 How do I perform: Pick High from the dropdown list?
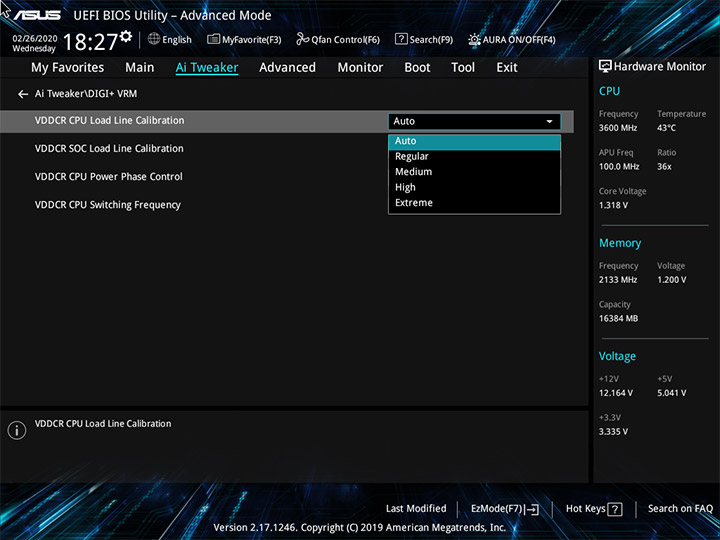pos(474,187)
